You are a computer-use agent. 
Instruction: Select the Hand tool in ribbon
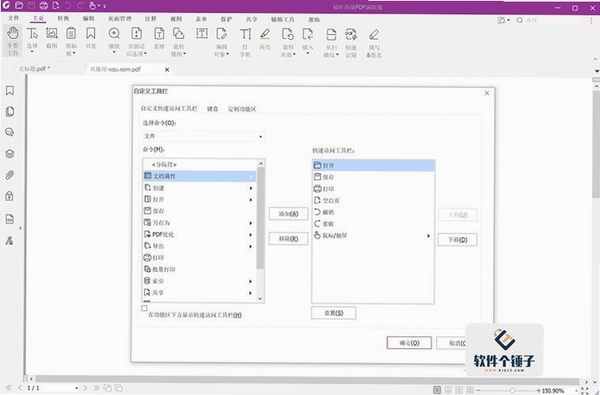(x=13, y=41)
